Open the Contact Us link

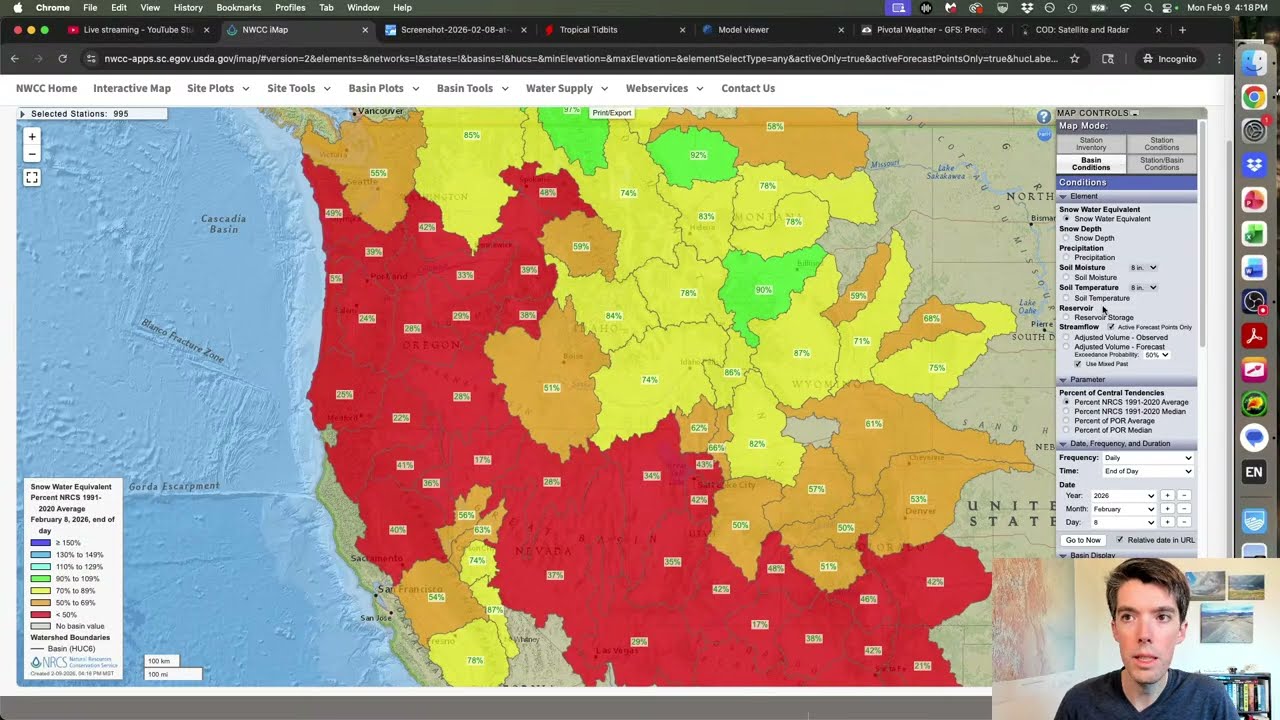[x=748, y=88]
